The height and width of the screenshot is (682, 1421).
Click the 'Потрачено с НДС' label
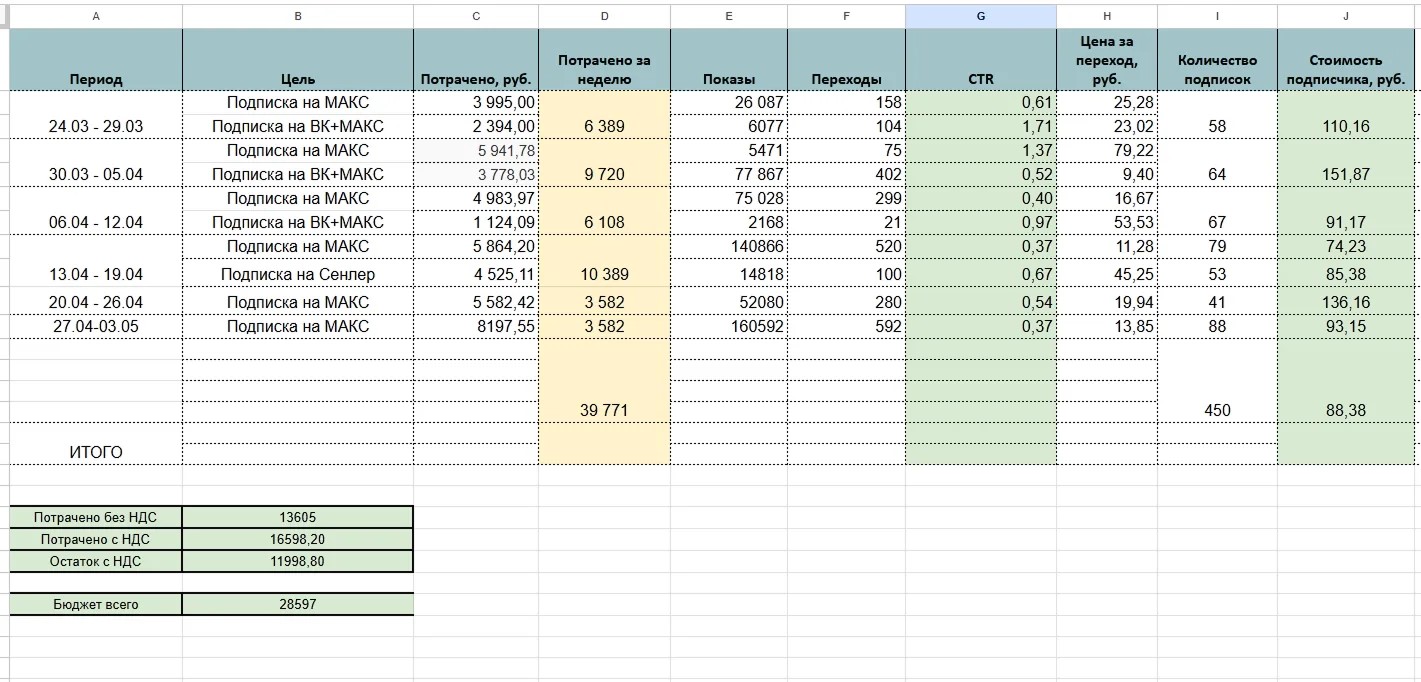(96, 539)
